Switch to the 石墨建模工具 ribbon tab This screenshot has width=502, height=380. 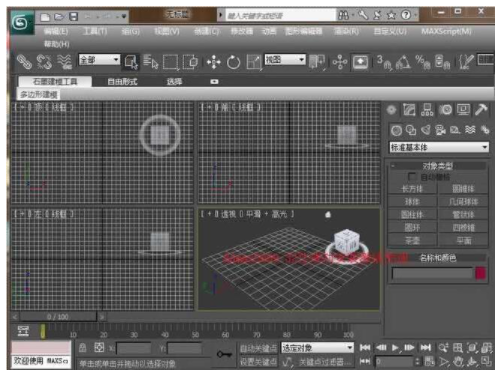pyautogui.click(x=55, y=82)
